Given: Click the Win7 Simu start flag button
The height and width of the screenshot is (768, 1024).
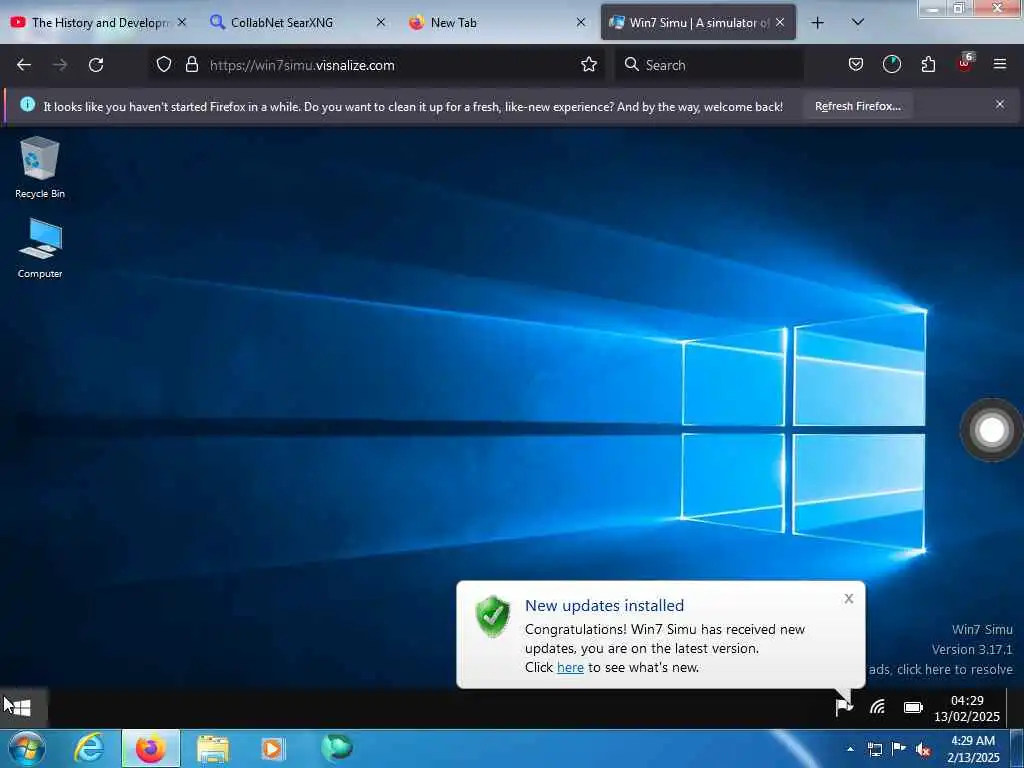Looking at the screenshot, I should point(22,707).
